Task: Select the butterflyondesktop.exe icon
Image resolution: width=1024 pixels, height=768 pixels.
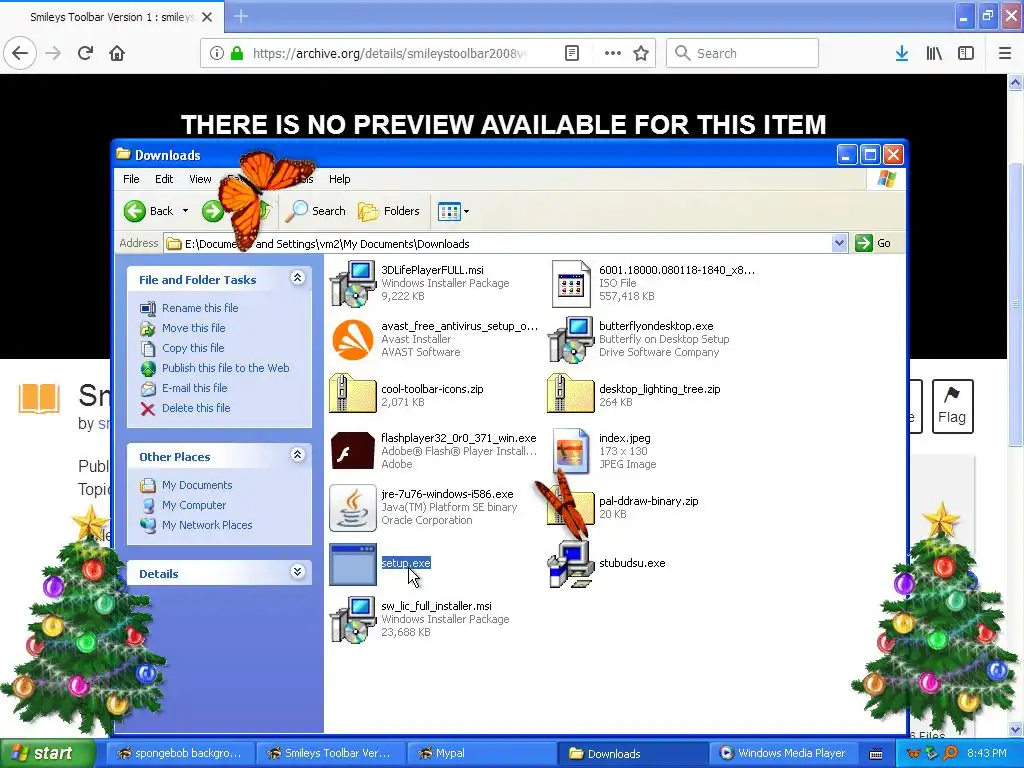Action: point(571,340)
